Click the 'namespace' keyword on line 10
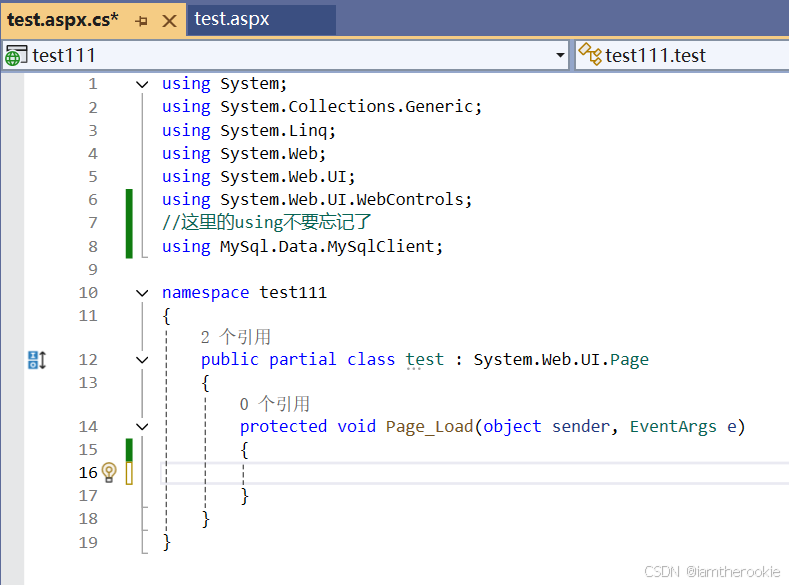 click(x=205, y=293)
